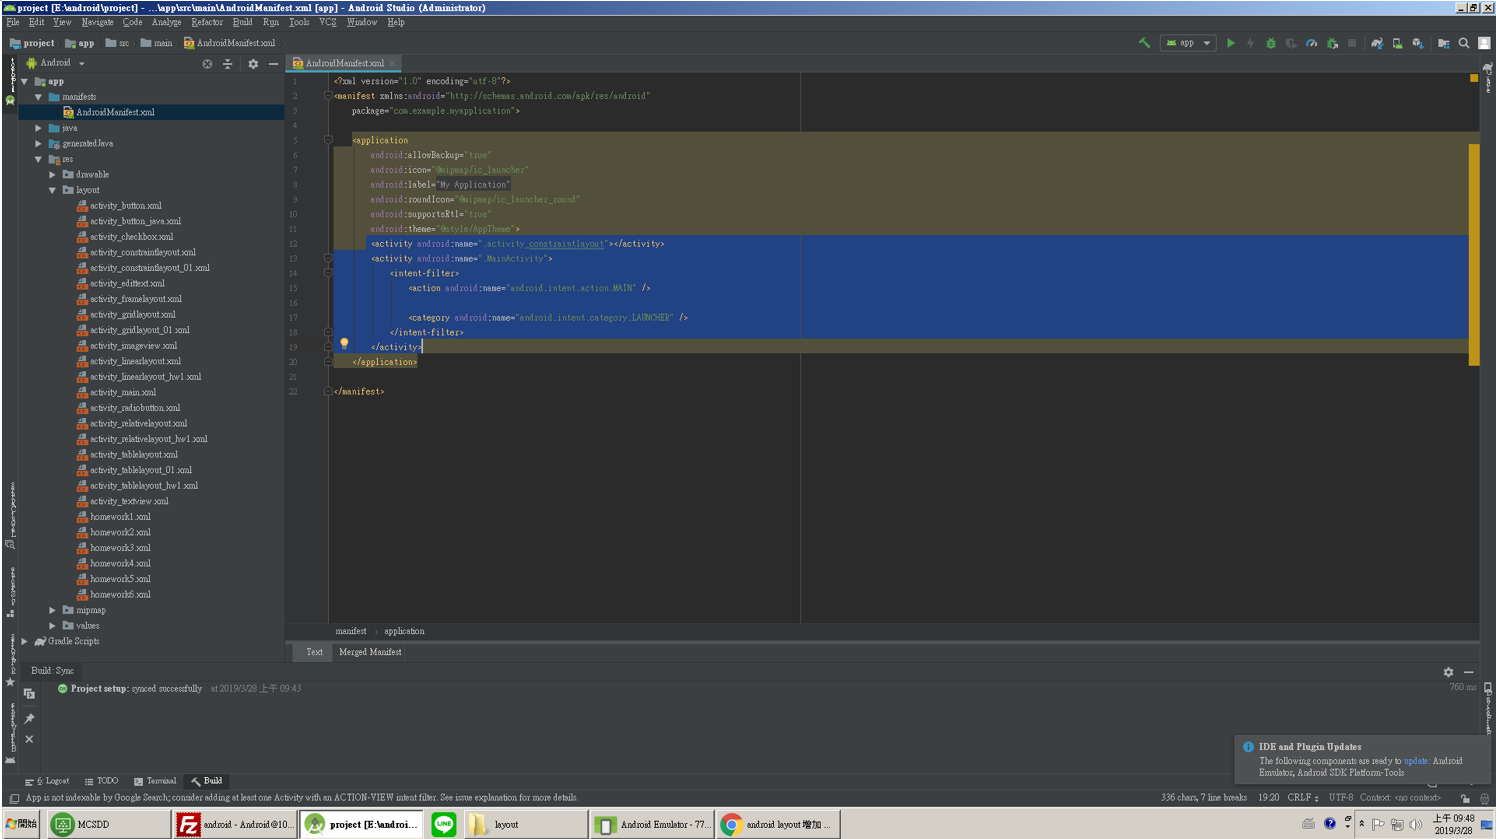Fold the application tag in gutter
This screenshot has height=839, width=1496.
(x=328, y=140)
